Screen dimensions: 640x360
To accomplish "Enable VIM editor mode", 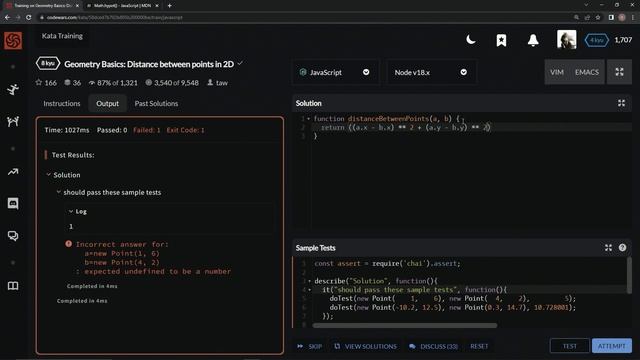I will click(557, 72).
